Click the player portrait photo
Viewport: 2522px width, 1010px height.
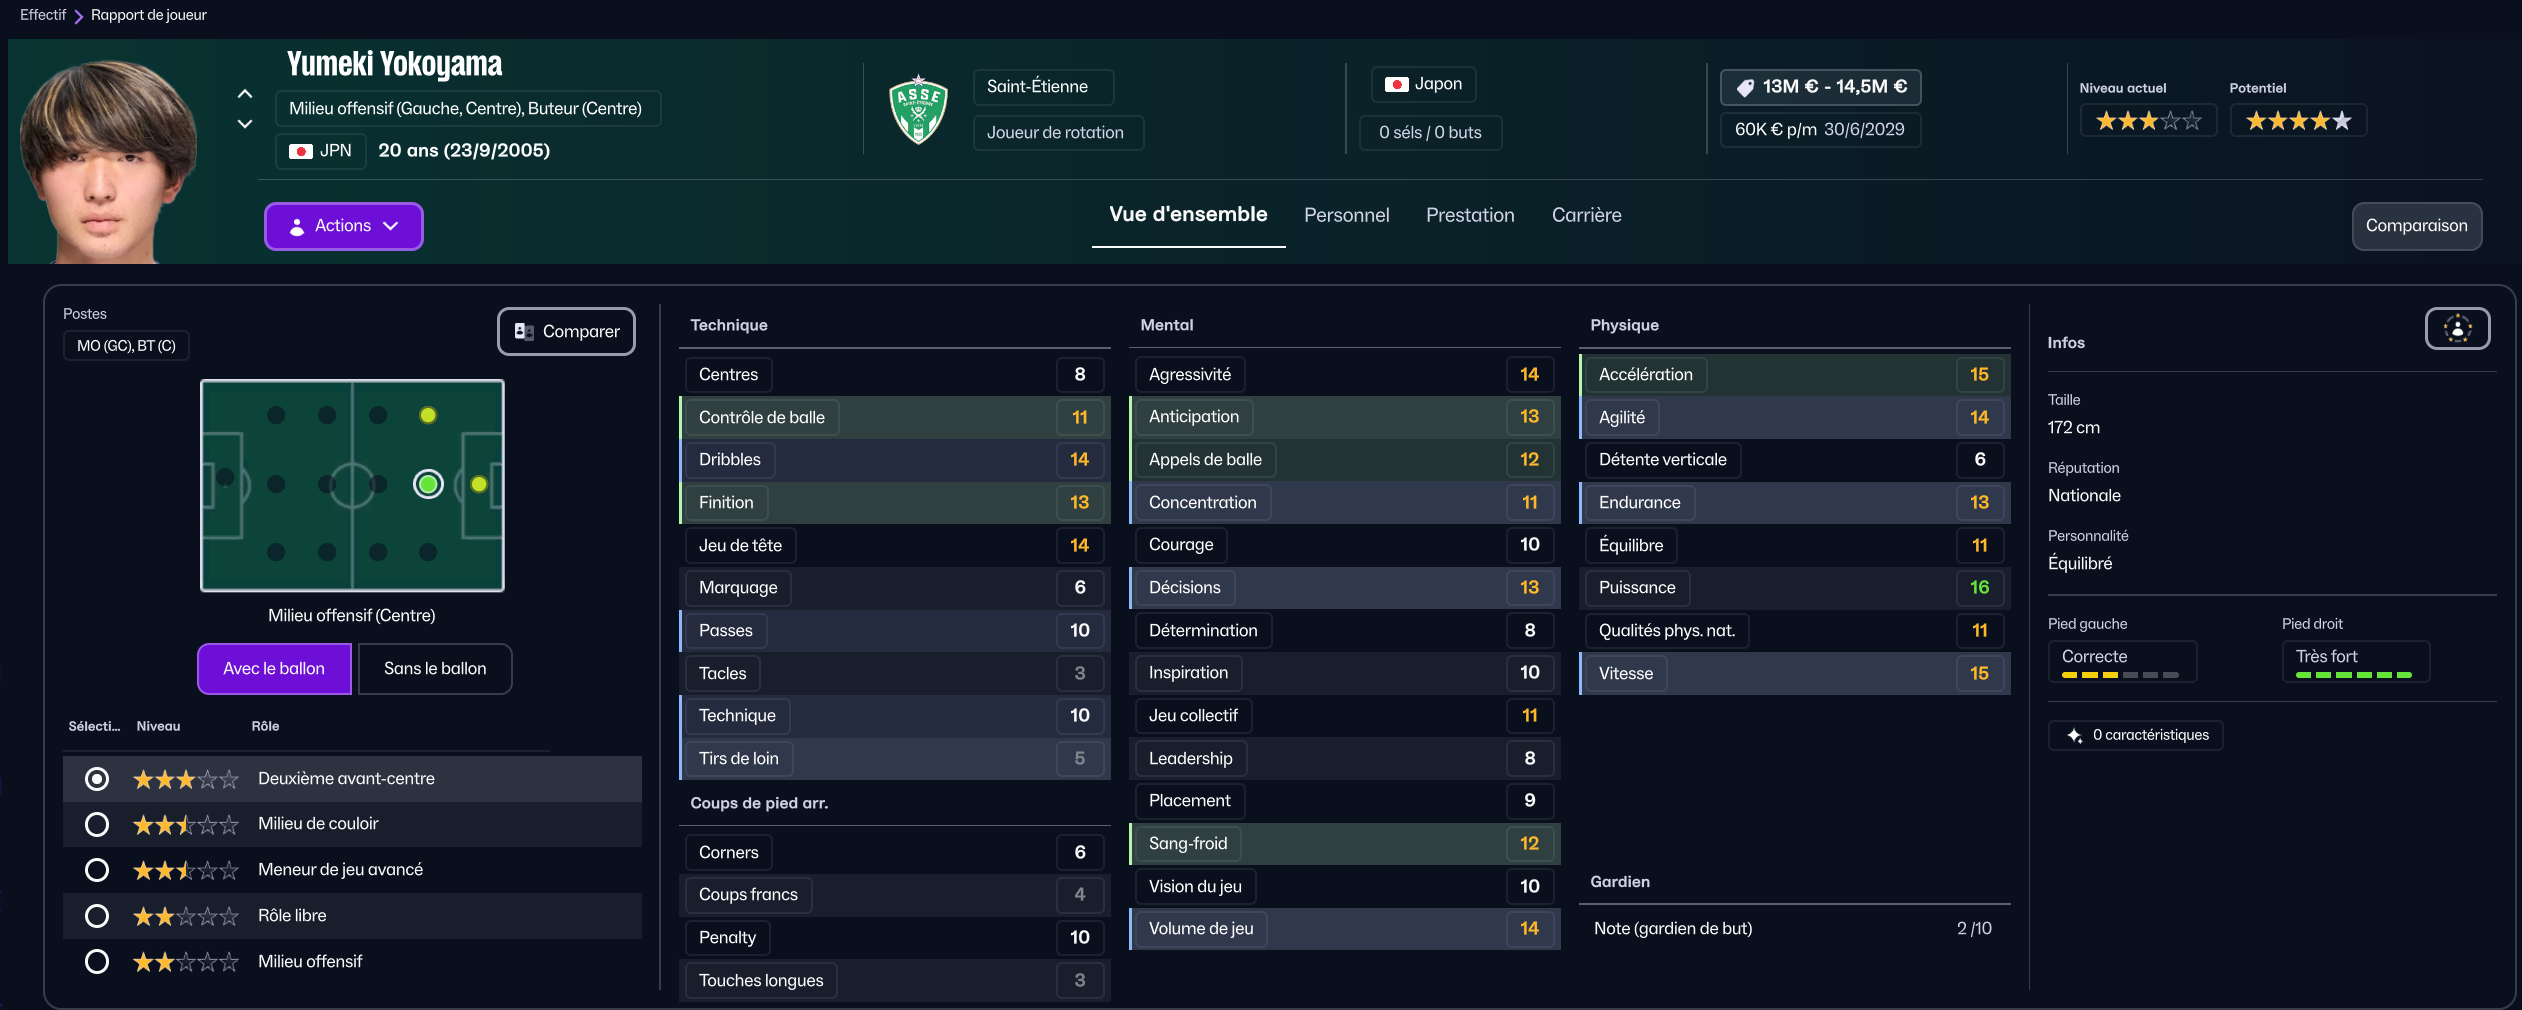(x=108, y=160)
